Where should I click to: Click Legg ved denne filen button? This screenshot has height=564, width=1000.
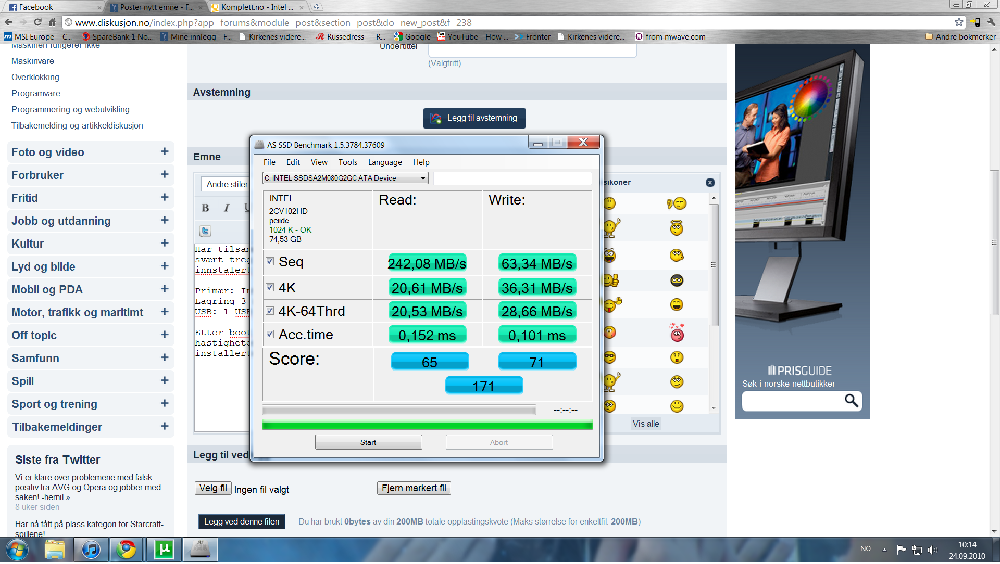pos(242,521)
